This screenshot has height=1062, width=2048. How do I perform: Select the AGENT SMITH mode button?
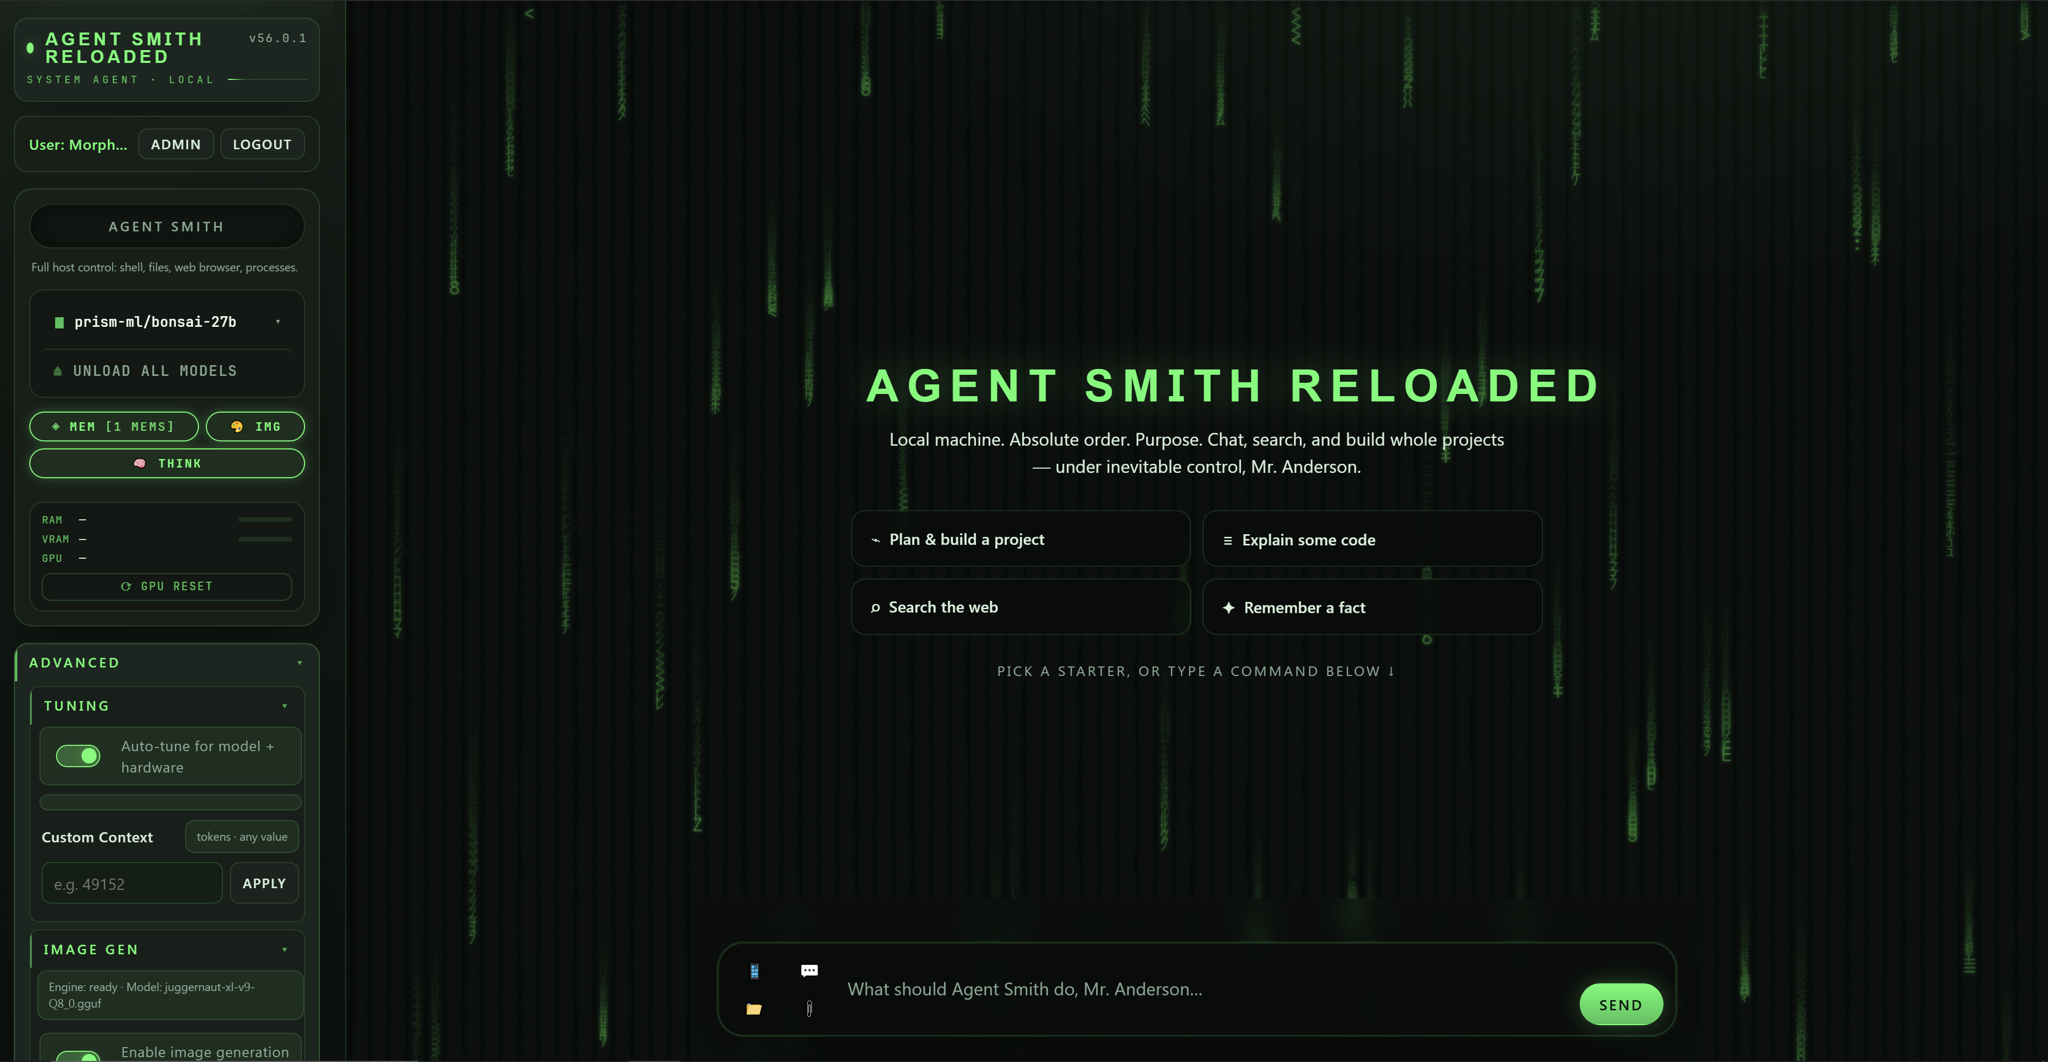pos(167,226)
